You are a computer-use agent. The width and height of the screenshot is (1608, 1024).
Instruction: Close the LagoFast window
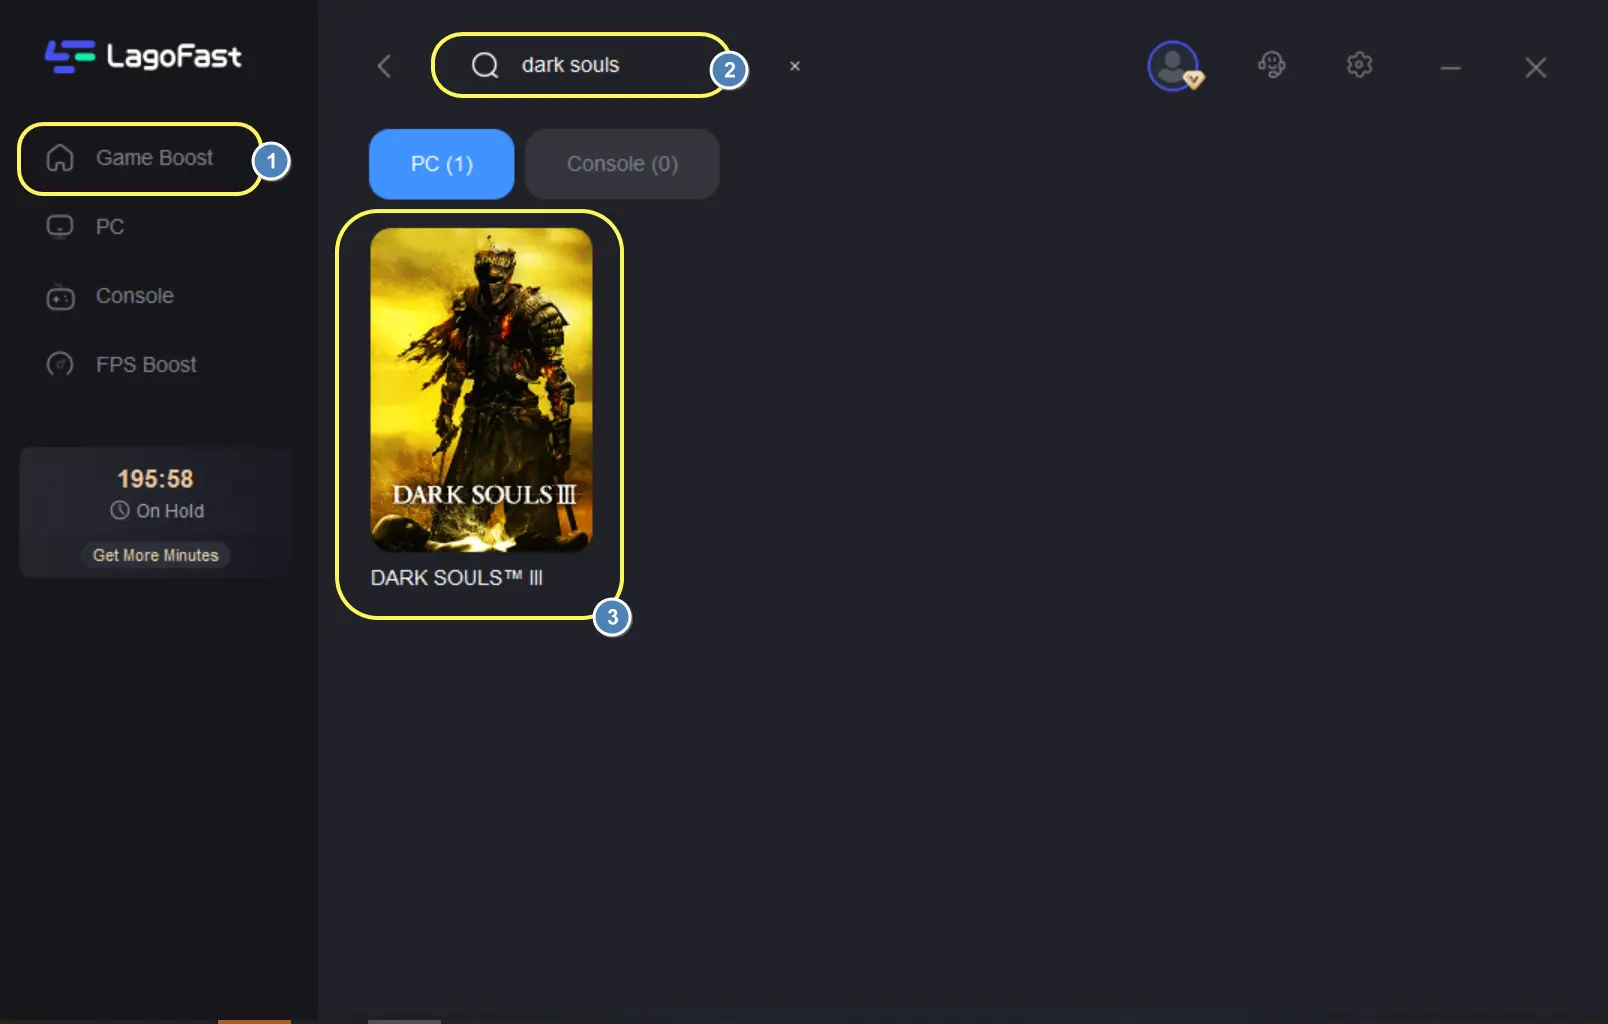pyautogui.click(x=1535, y=67)
